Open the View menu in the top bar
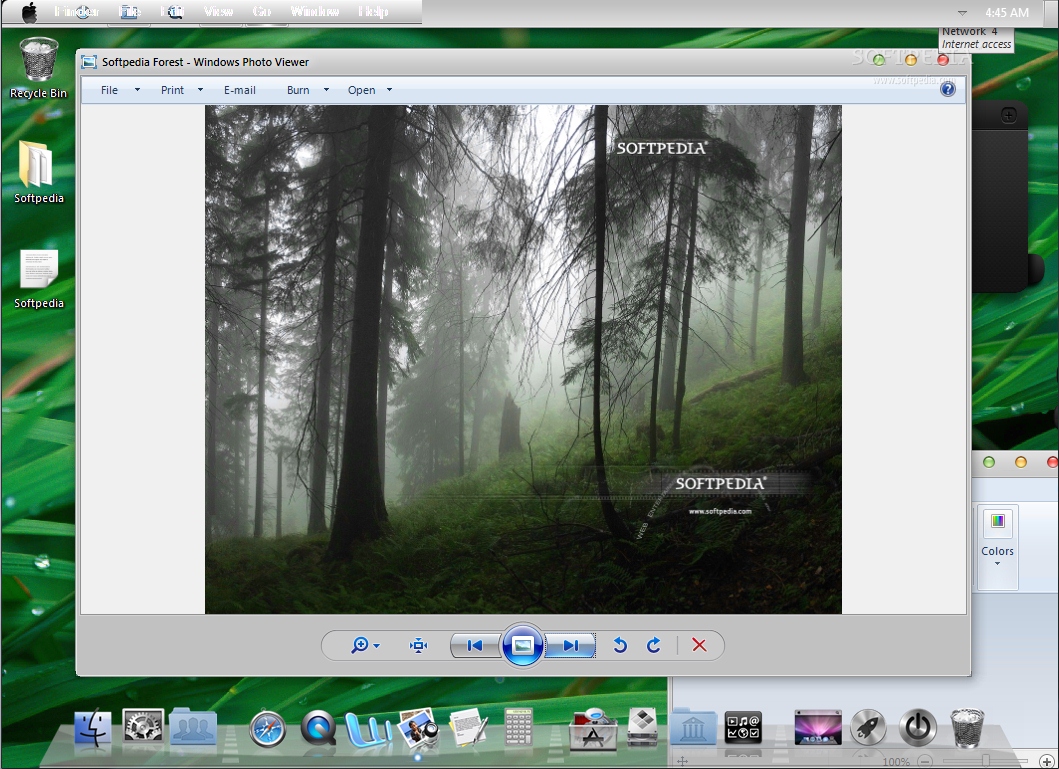The image size is (1059, 769). [218, 11]
